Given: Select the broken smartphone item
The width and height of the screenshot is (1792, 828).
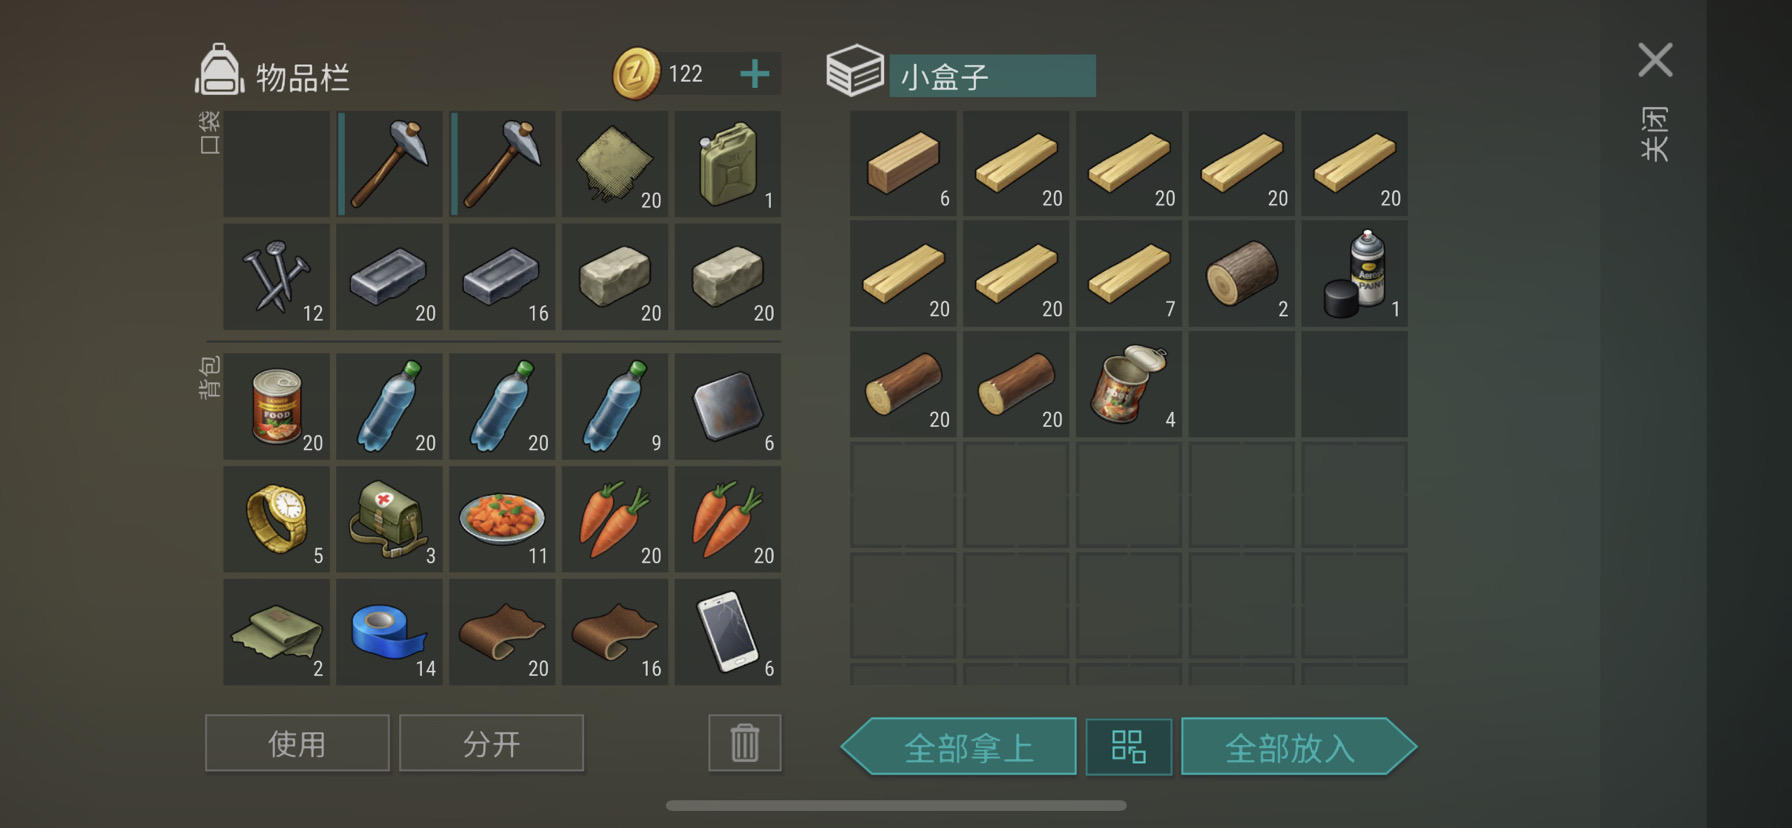Looking at the screenshot, I should tap(728, 632).
